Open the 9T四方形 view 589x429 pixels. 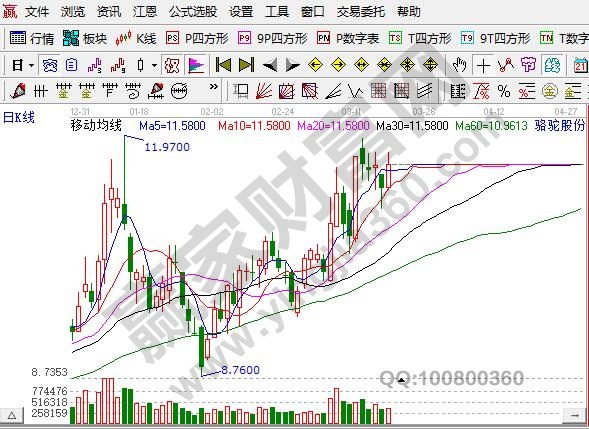coord(495,38)
